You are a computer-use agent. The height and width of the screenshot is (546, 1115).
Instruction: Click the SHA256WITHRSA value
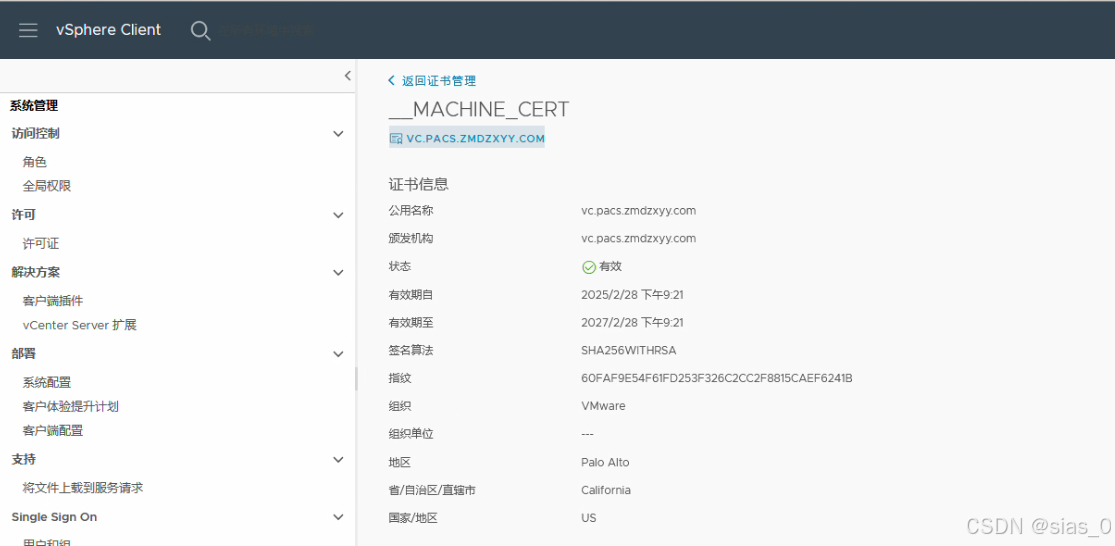tap(629, 350)
